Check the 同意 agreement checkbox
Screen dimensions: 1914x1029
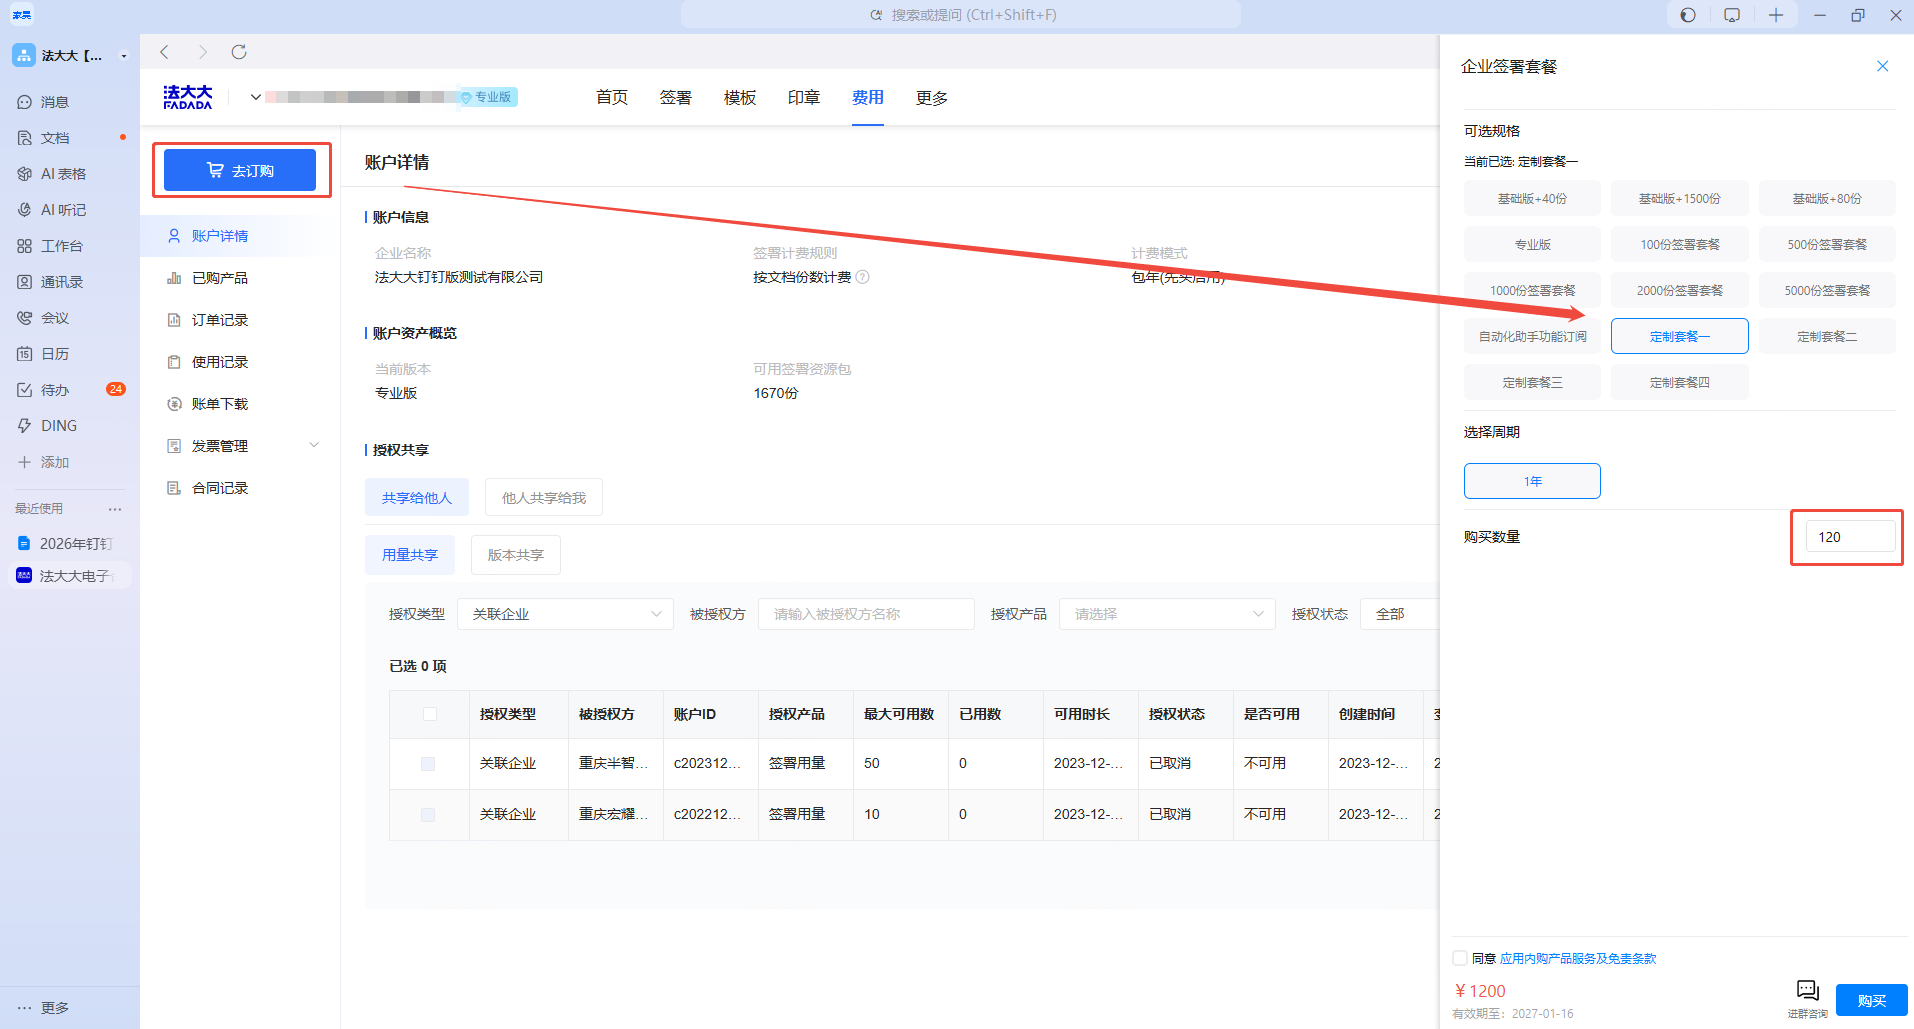[1460, 958]
